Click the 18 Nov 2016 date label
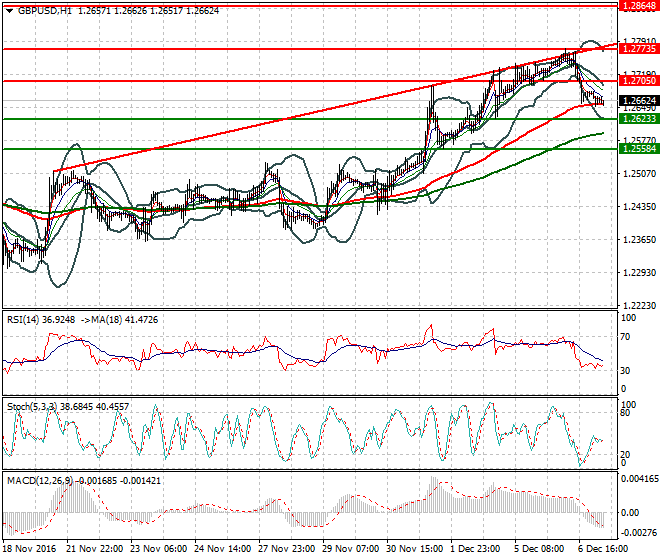This screenshot has width=660, height=560. tap(29, 549)
